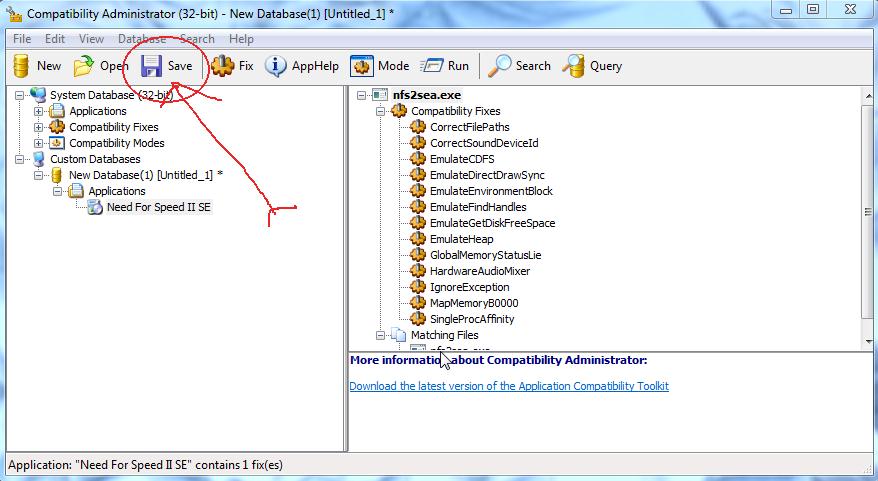
Task: Select the Need For Speed II SE entry
Action: [158, 207]
